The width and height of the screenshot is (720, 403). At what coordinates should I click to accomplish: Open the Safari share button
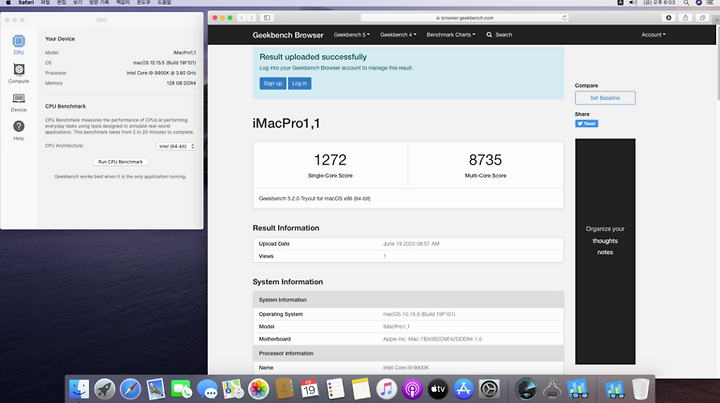pyautogui.click(x=685, y=17)
